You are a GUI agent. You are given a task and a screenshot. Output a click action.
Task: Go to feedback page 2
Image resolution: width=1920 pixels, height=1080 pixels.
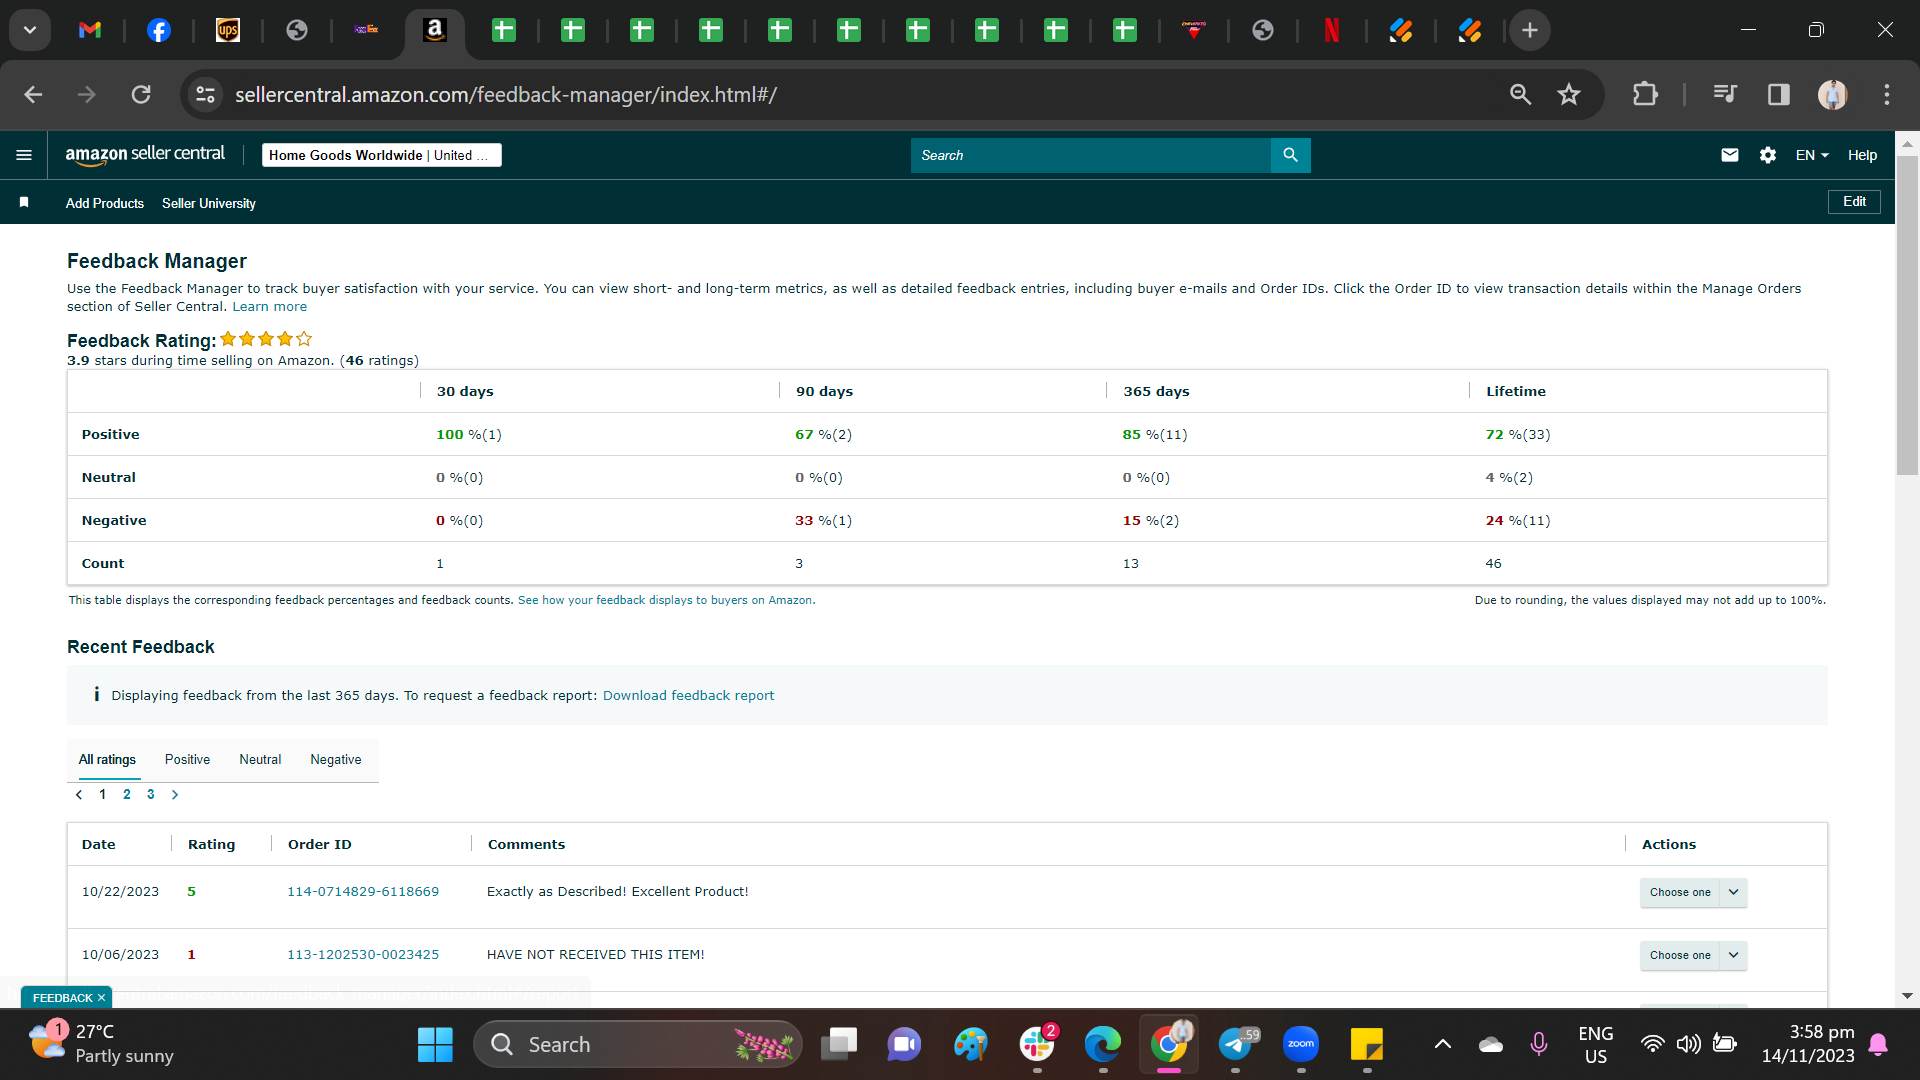pos(127,795)
